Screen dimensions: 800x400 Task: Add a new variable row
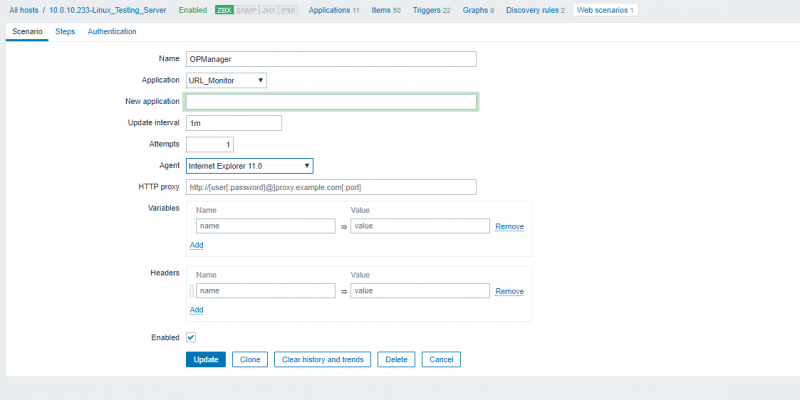(x=196, y=245)
